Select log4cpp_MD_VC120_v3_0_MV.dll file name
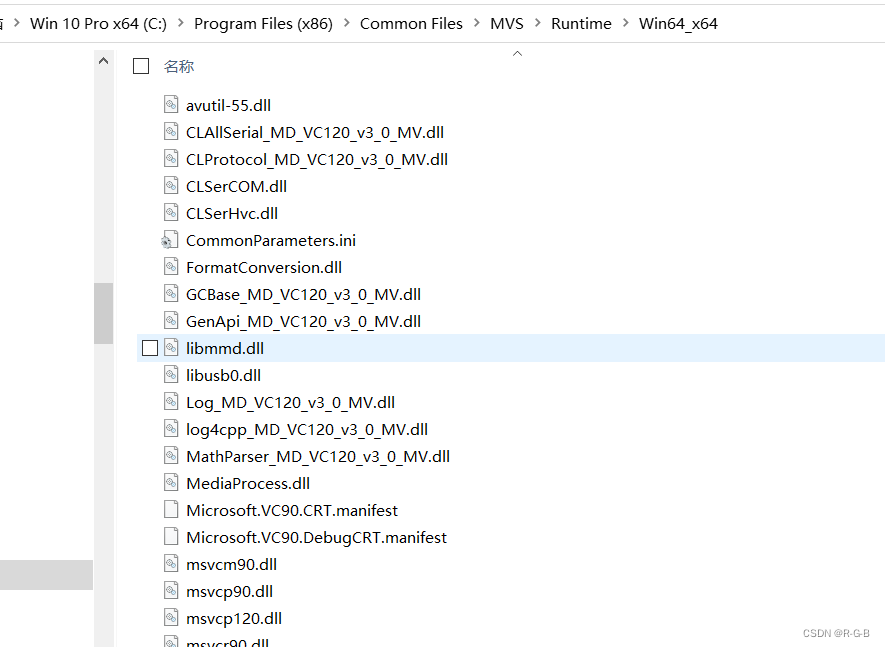 click(x=306, y=430)
